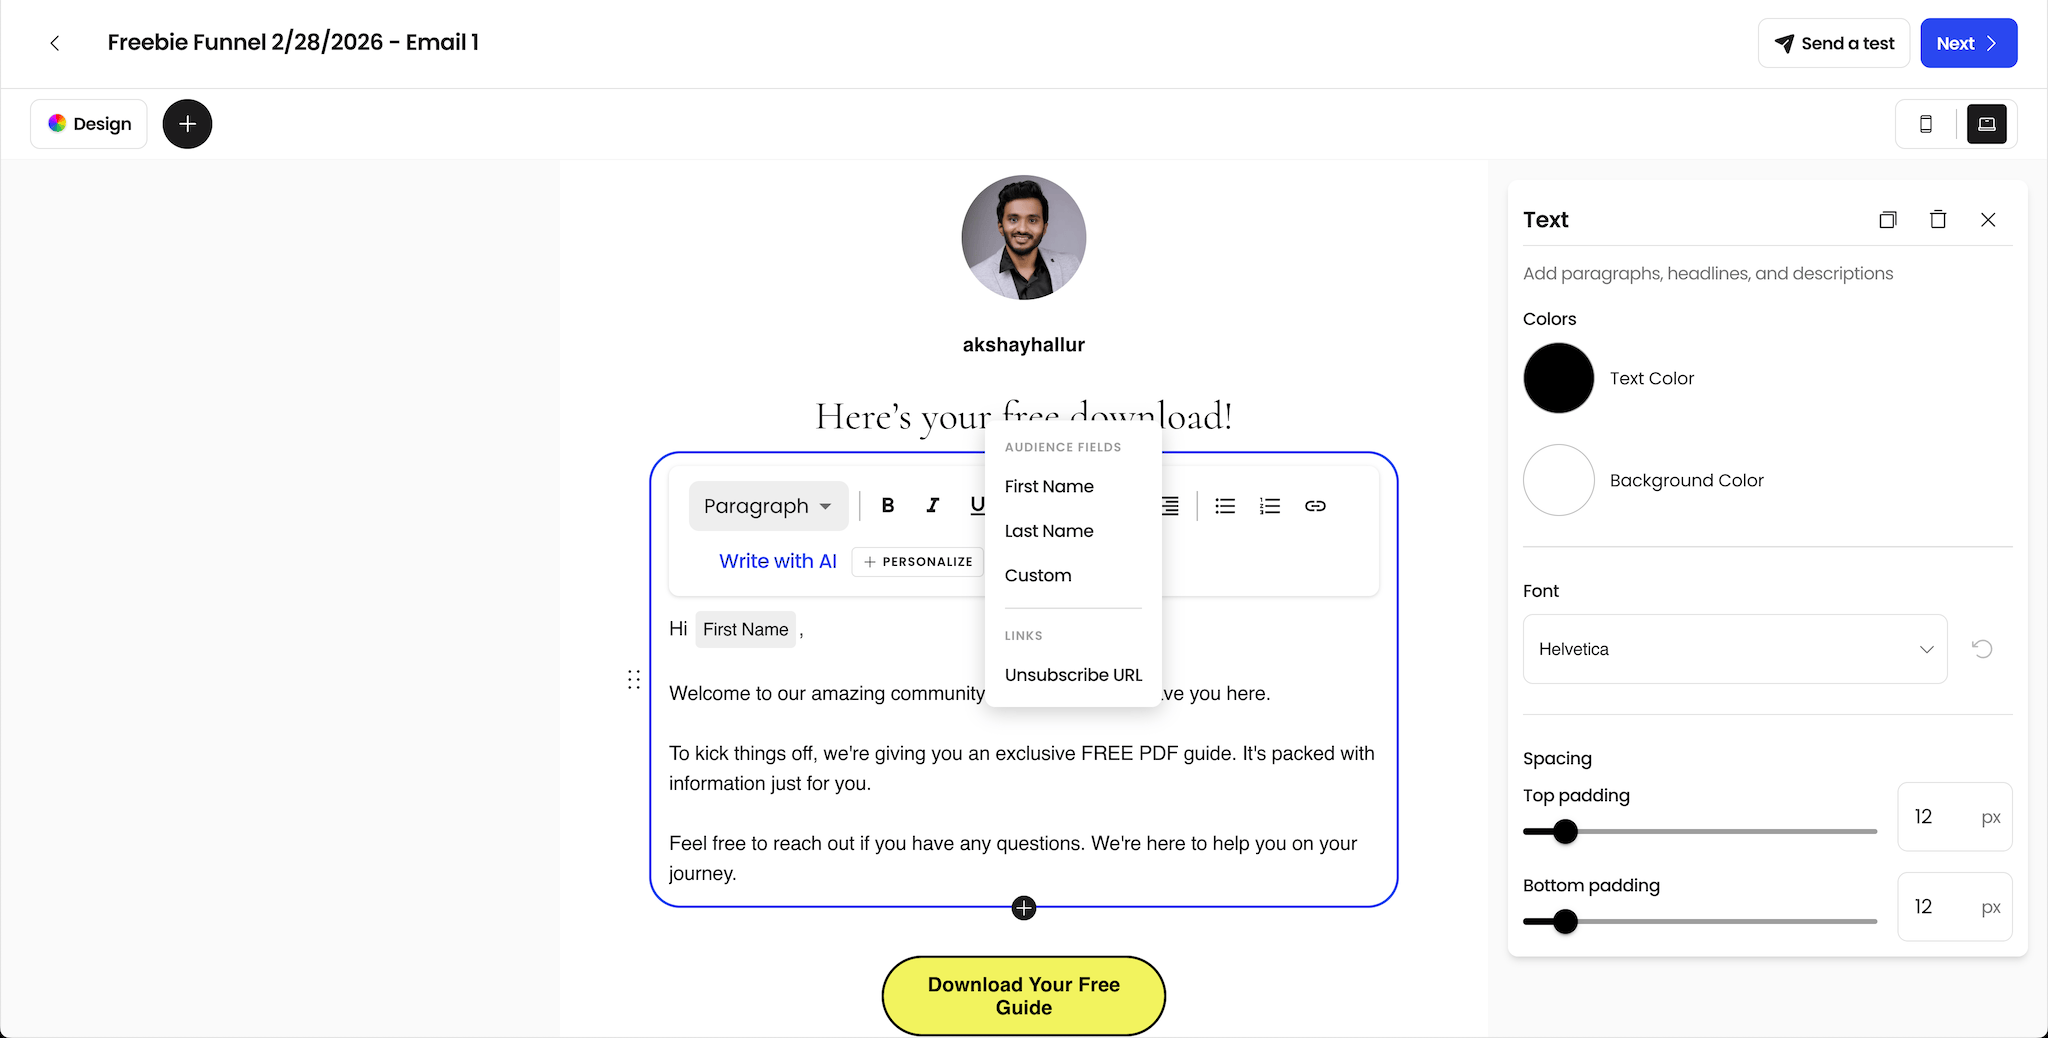
Task: Toggle bold formatting in the text toolbar
Action: pos(886,505)
